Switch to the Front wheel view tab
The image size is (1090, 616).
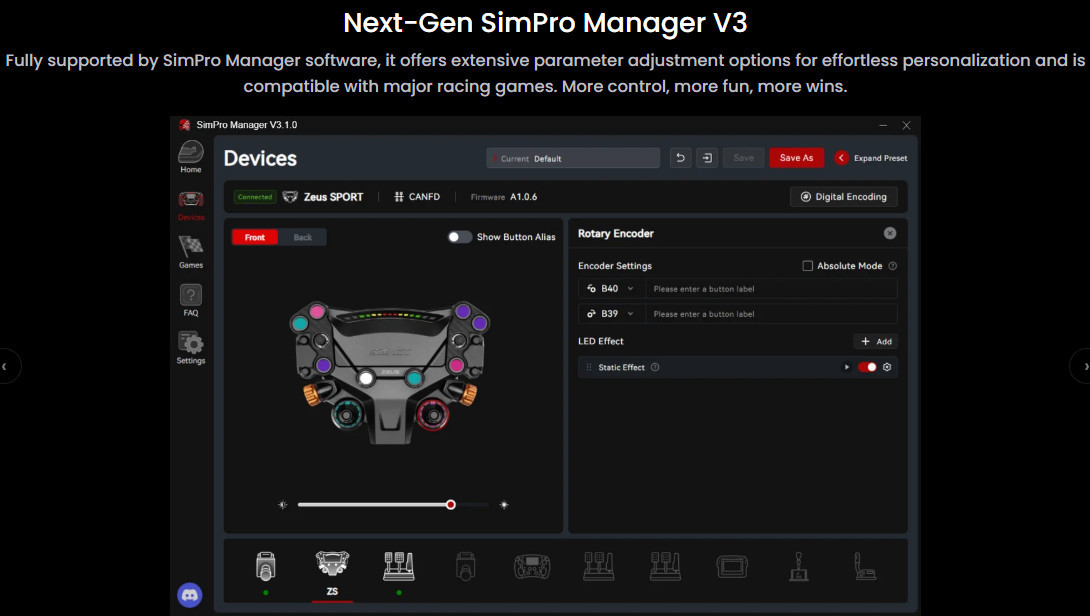[254, 237]
